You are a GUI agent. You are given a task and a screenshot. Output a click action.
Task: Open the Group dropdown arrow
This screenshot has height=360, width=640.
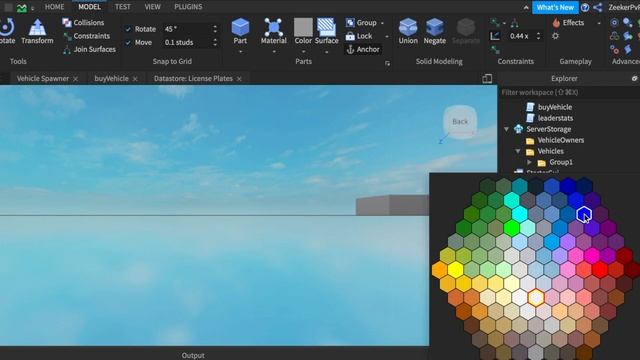[382, 23]
